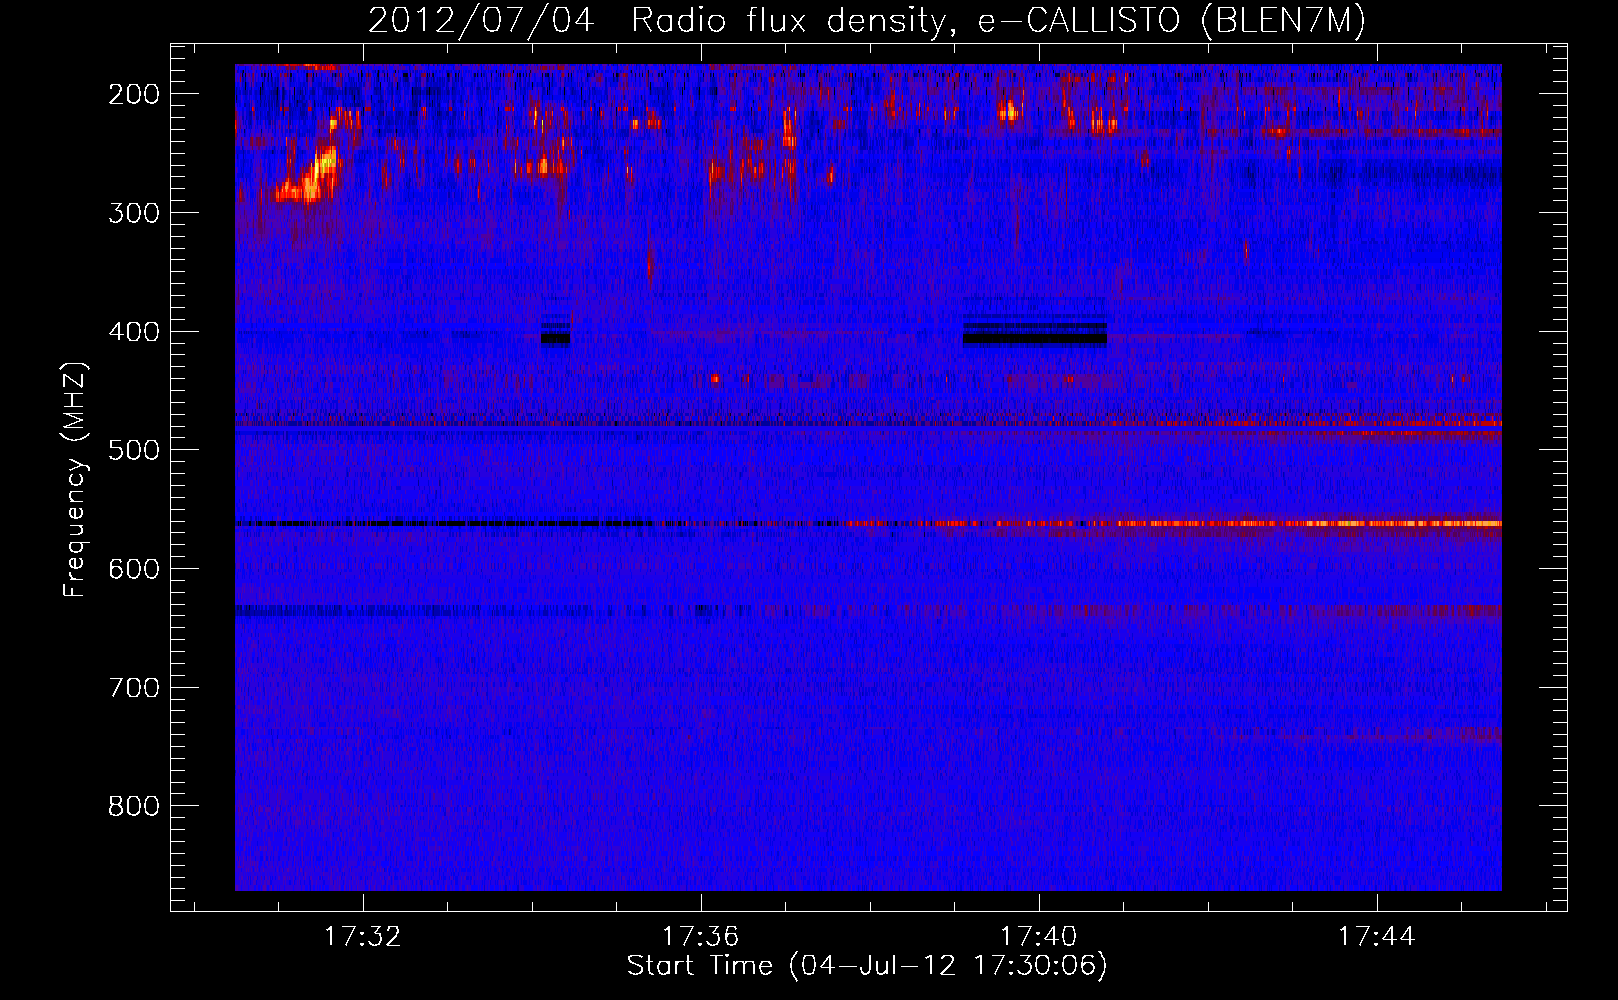
Task: Click the 500 frequency tick label
Action: [x=134, y=450]
